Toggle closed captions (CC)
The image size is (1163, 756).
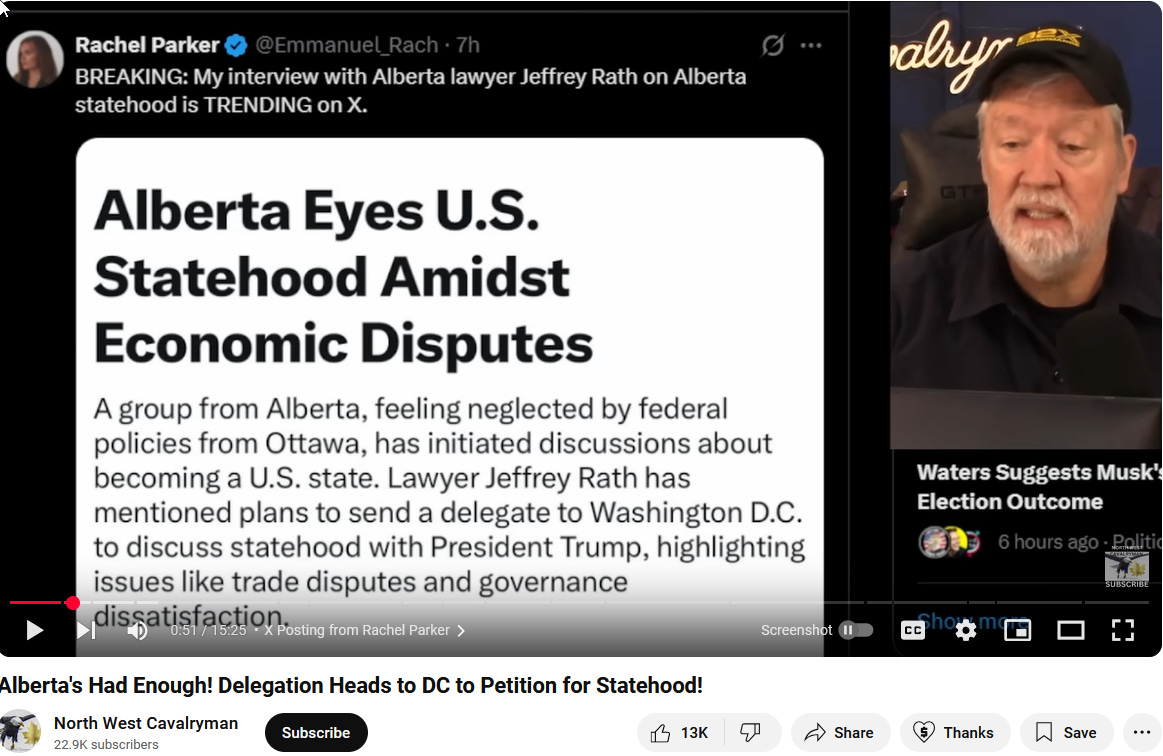(x=912, y=630)
